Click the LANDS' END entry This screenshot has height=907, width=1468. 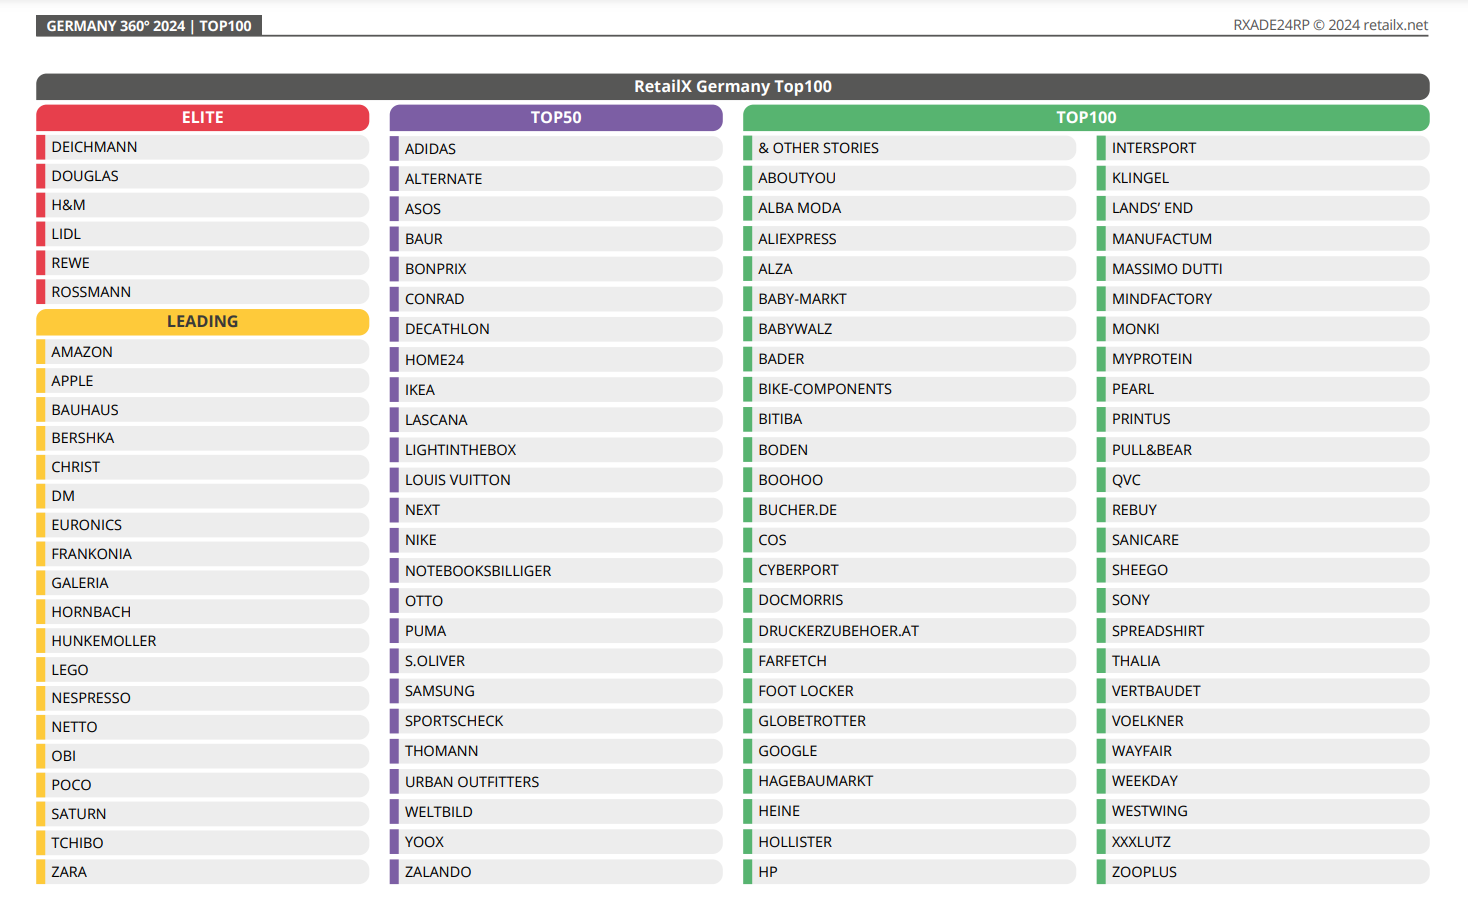tap(1263, 208)
